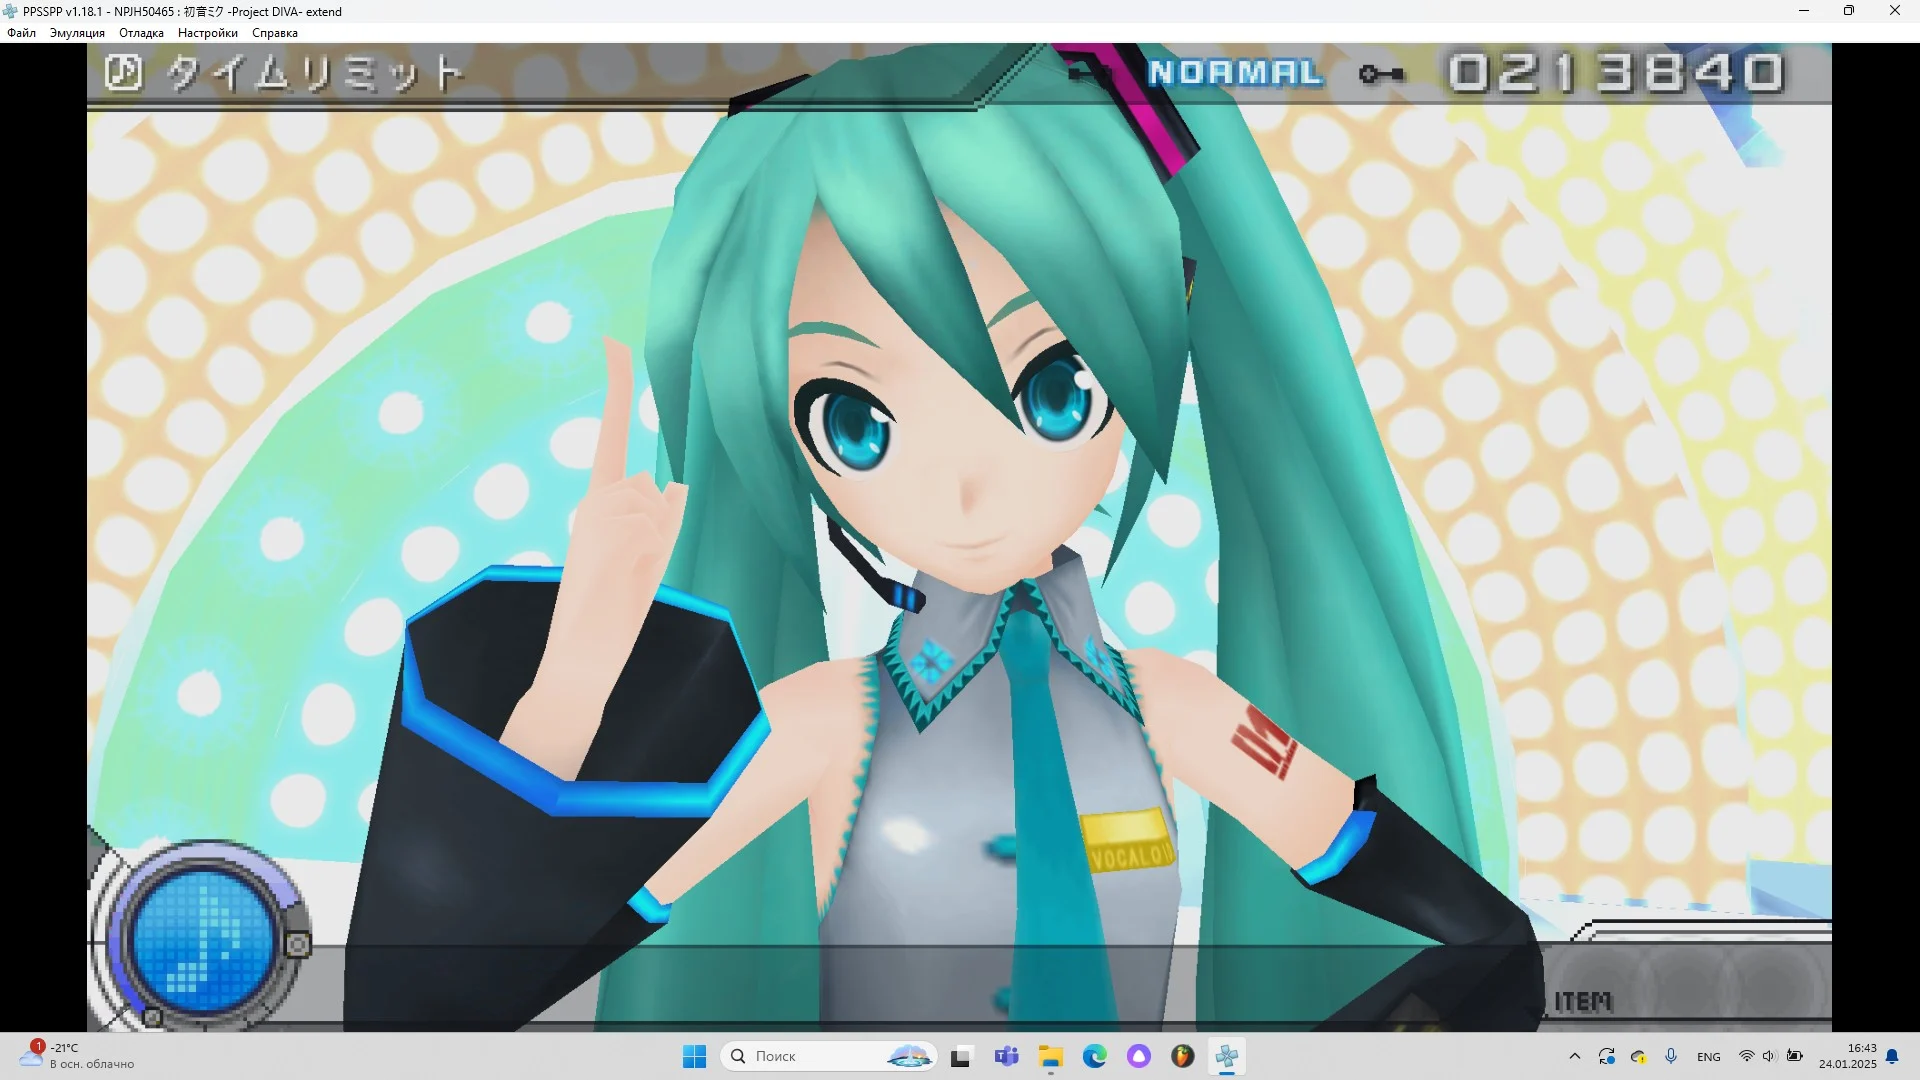Click the ITEM panel in game HUD
This screenshot has width=1920, height=1080.
click(x=1686, y=982)
